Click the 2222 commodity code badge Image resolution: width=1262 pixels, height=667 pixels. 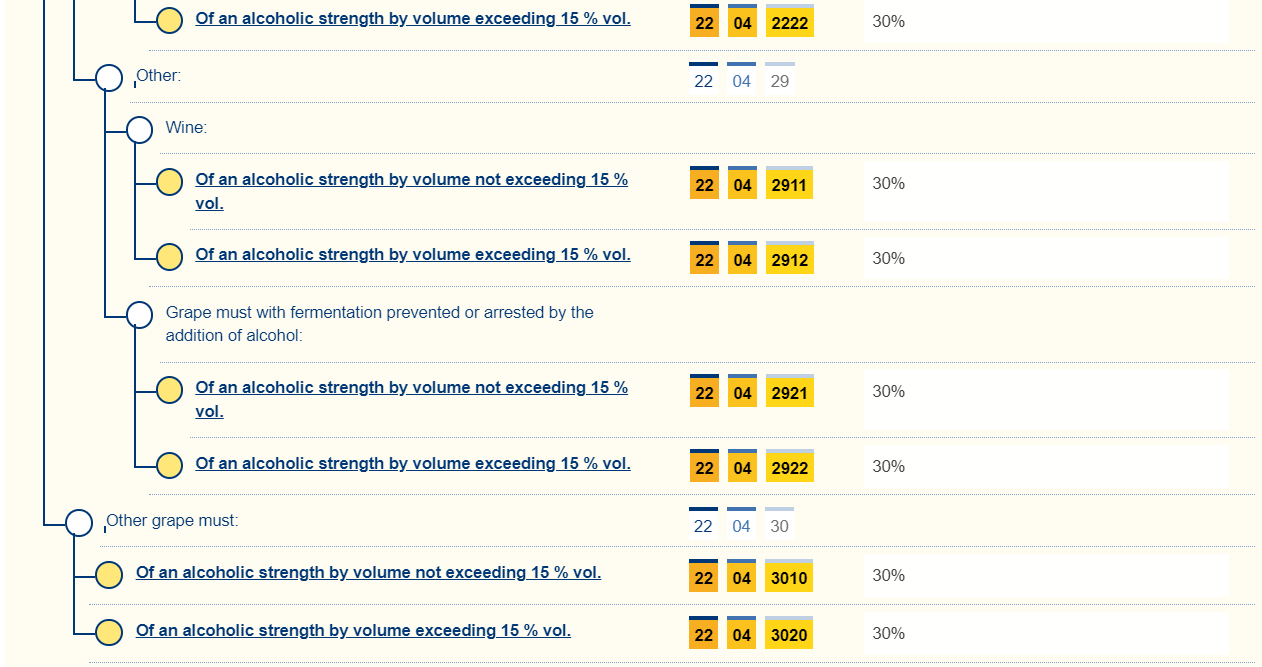789,22
